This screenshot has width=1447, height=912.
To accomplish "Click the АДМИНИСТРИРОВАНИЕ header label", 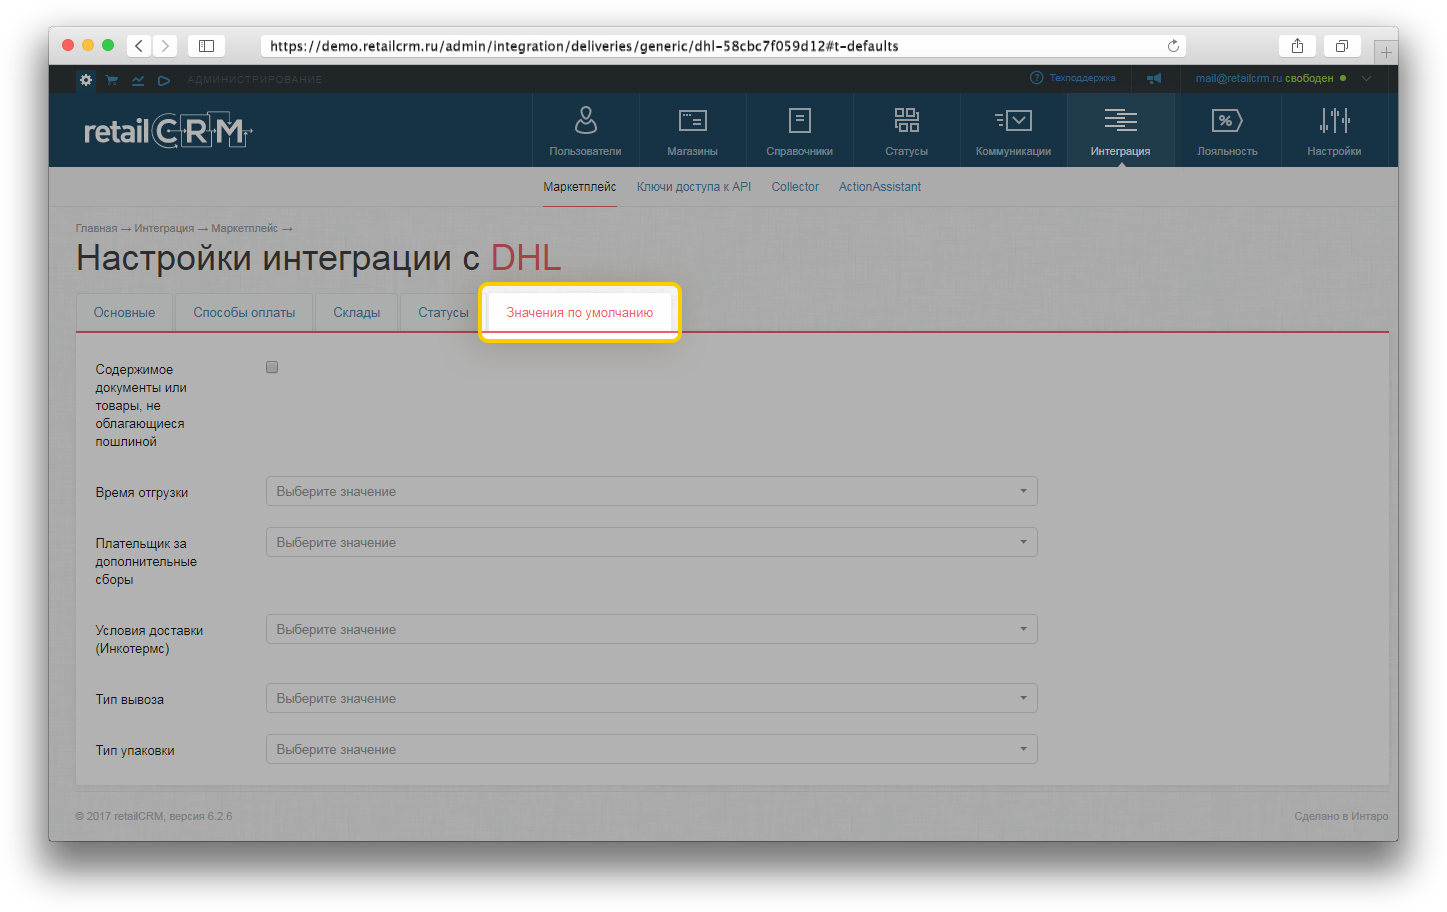I will [x=255, y=80].
